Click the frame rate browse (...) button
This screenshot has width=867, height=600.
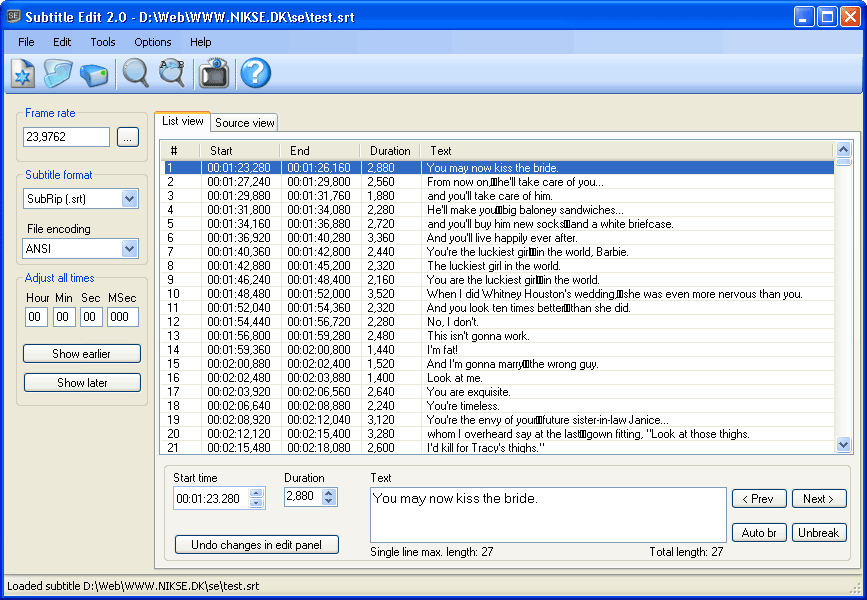tap(128, 137)
